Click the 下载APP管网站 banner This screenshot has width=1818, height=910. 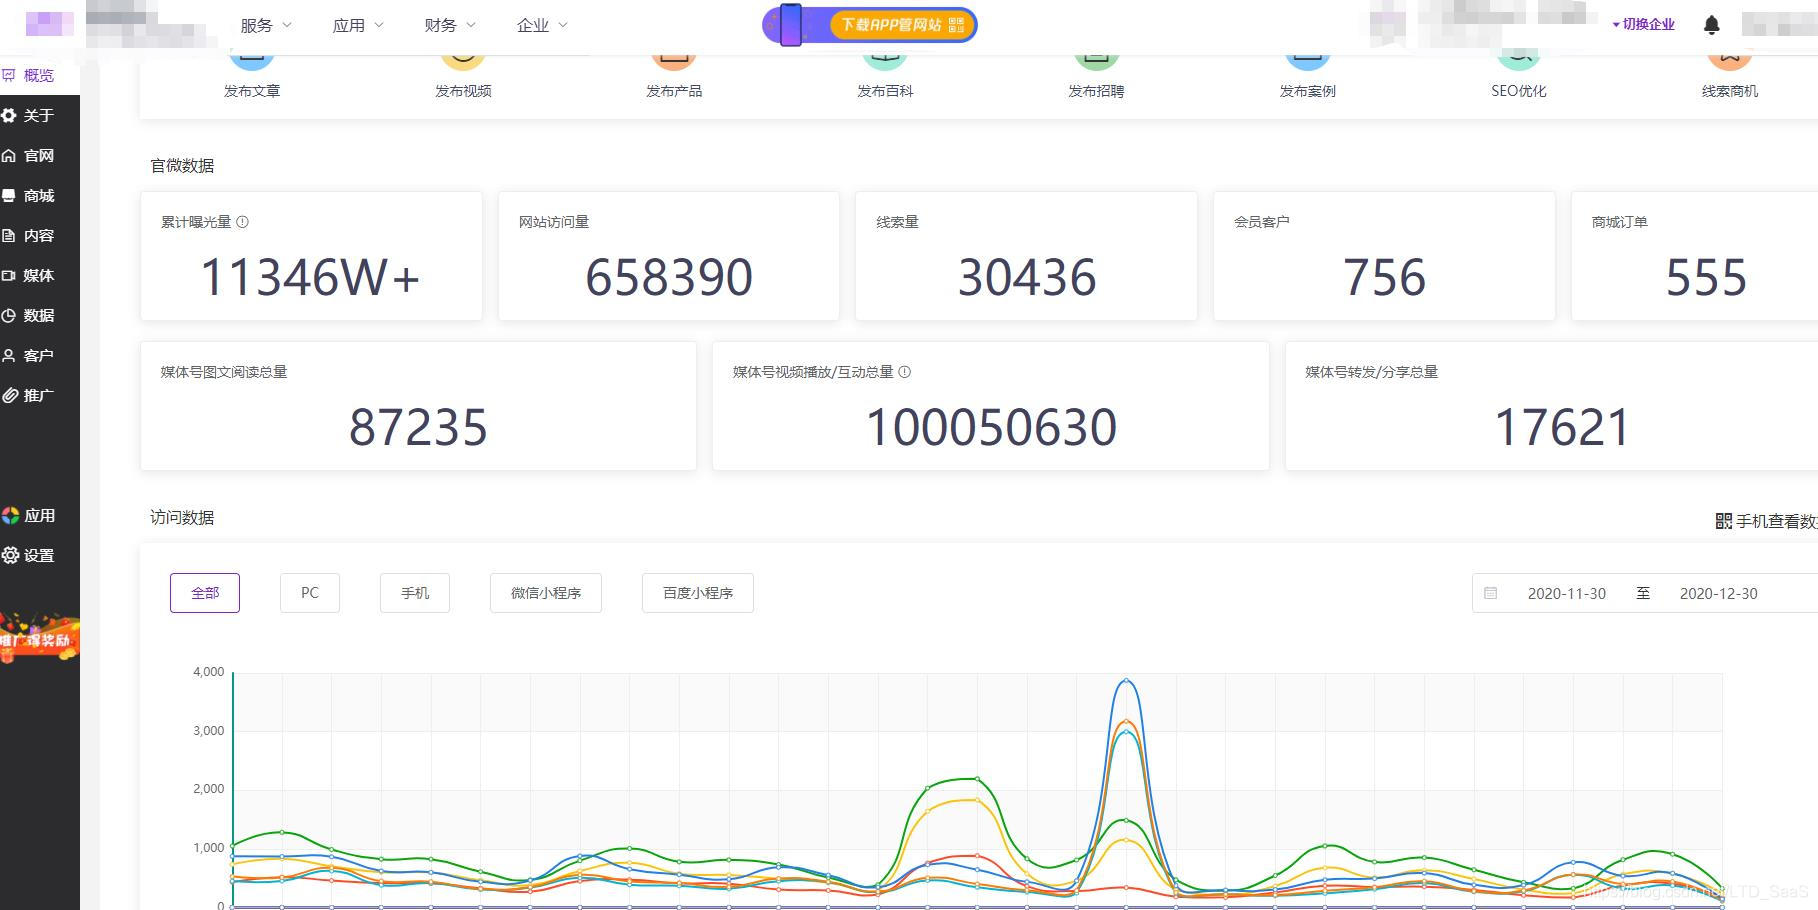click(x=870, y=25)
